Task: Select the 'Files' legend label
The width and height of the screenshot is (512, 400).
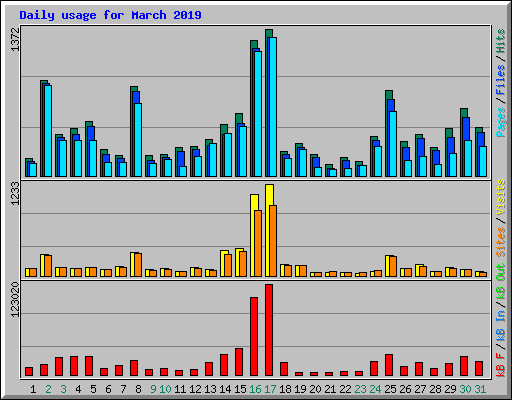Action: click(500, 80)
